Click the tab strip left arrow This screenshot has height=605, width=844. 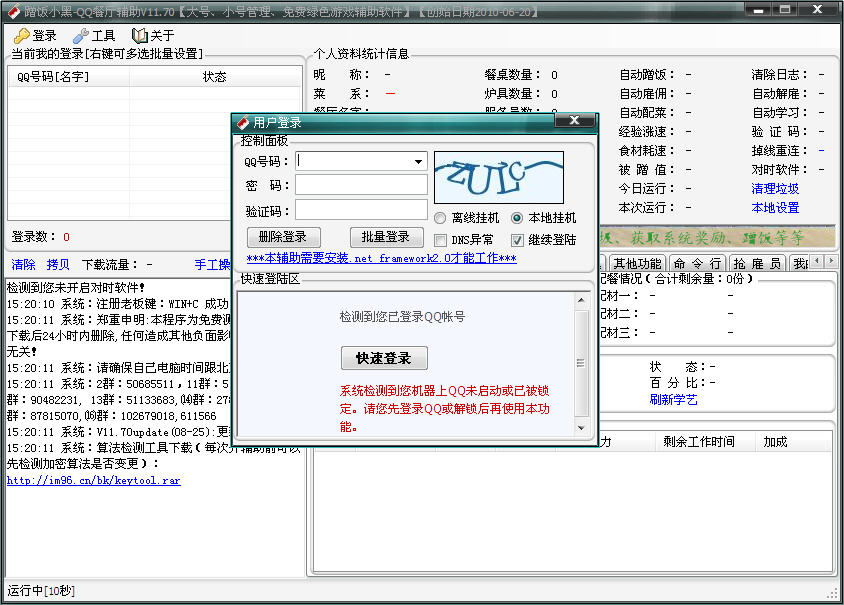tap(818, 261)
